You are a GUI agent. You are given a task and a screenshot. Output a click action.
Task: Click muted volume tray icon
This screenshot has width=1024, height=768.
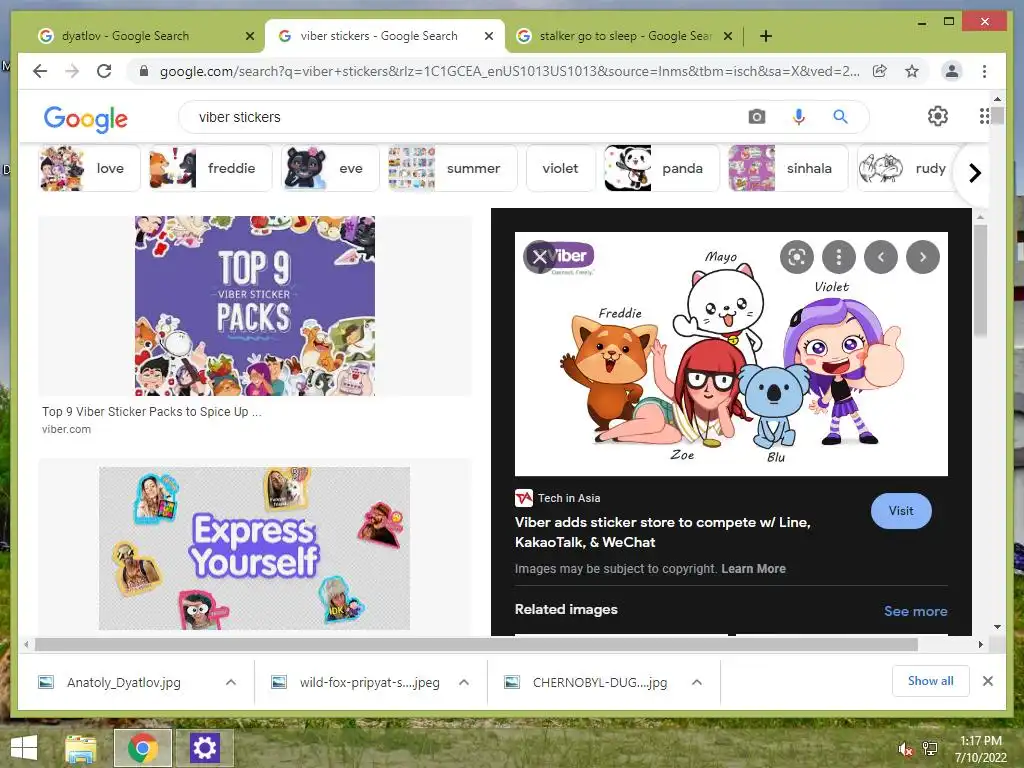[904, 749]
